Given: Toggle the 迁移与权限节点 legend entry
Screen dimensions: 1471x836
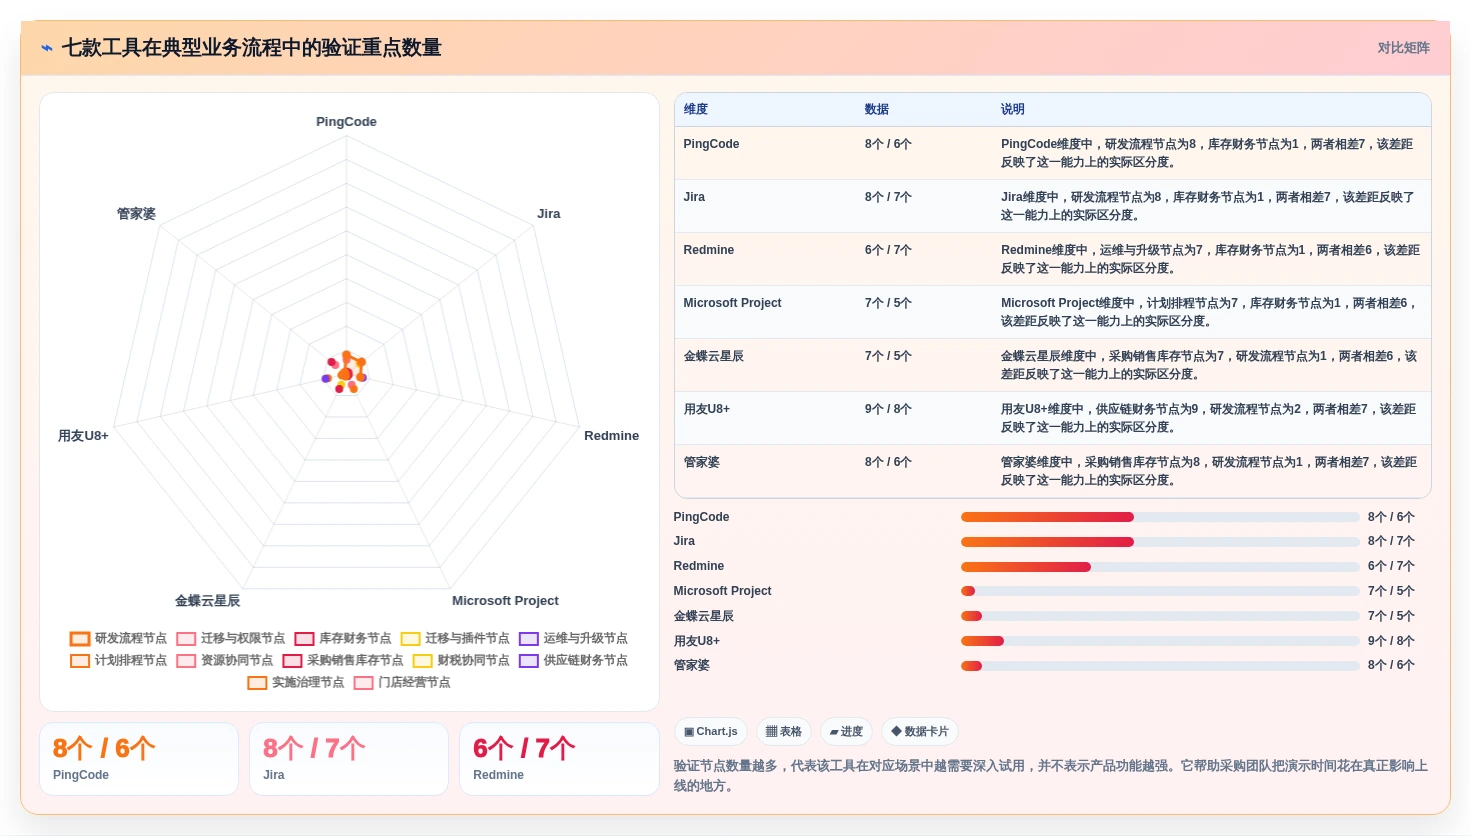Looking at the screenshot, I should [230, 639].
